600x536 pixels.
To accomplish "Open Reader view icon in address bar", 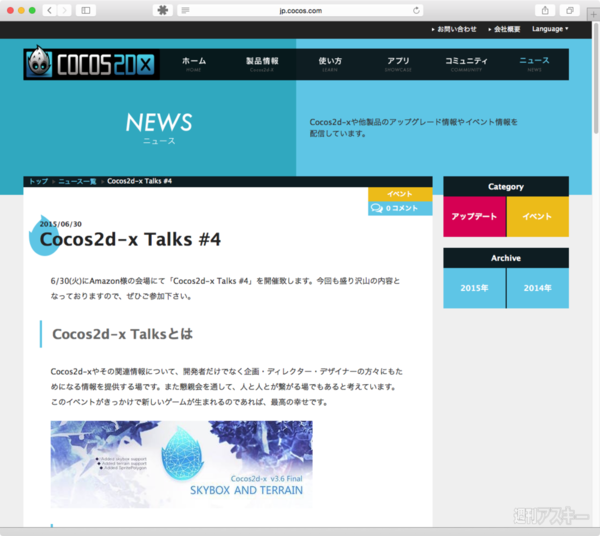I will [185, 10].
